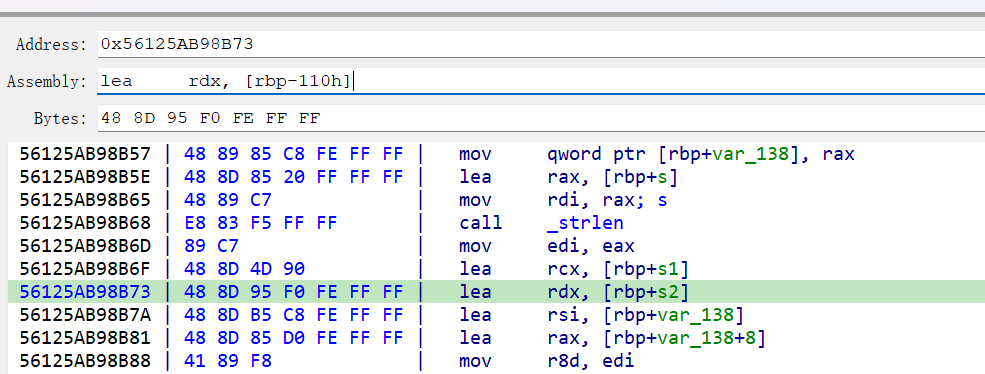
Task: Click operand edi, eax
Action: 591,246
